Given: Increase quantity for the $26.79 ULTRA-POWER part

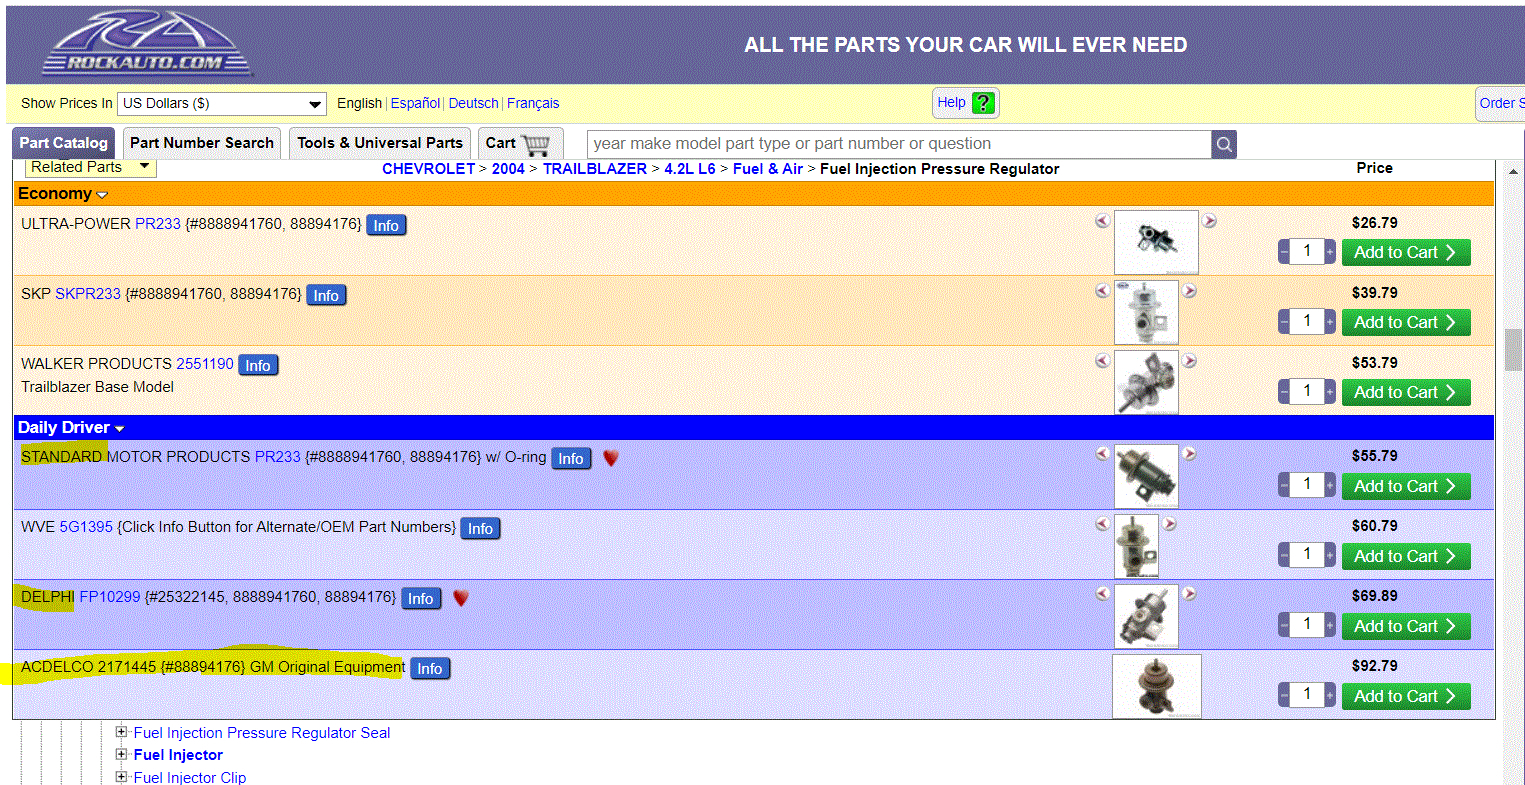Looking at the screenshot, I should pos(1330,252).
